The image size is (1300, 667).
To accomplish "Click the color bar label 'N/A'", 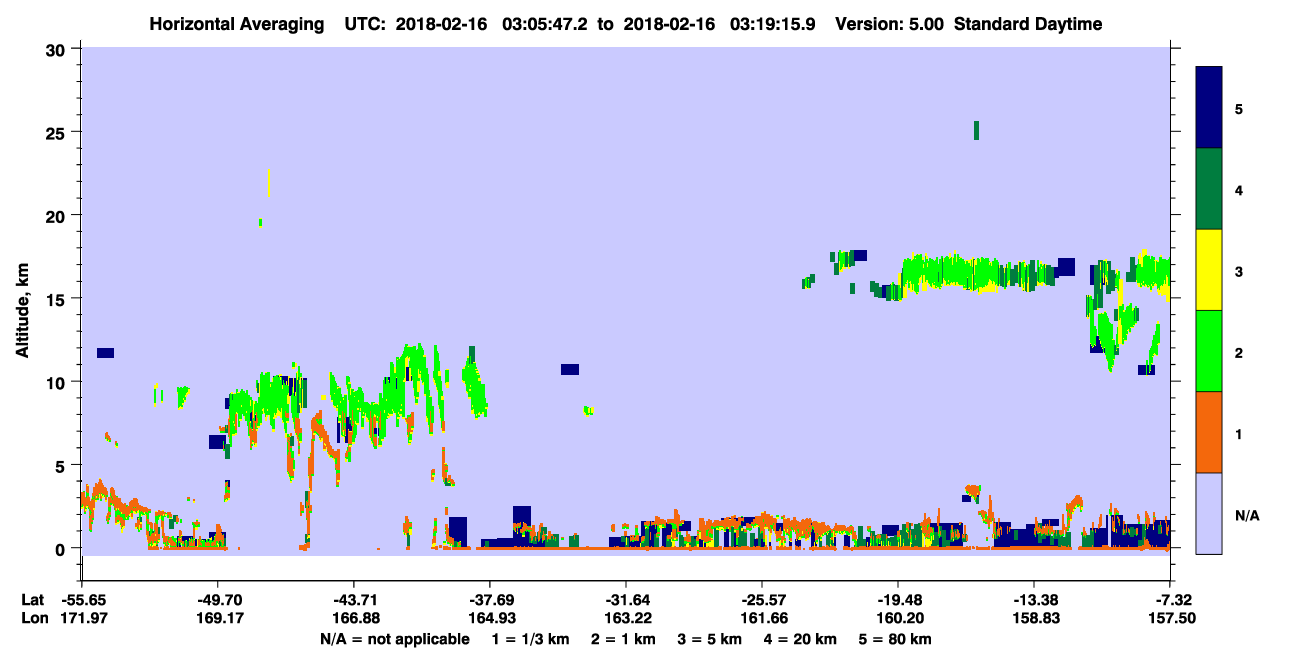I will pyautogui.click(x=1246, y=516).
